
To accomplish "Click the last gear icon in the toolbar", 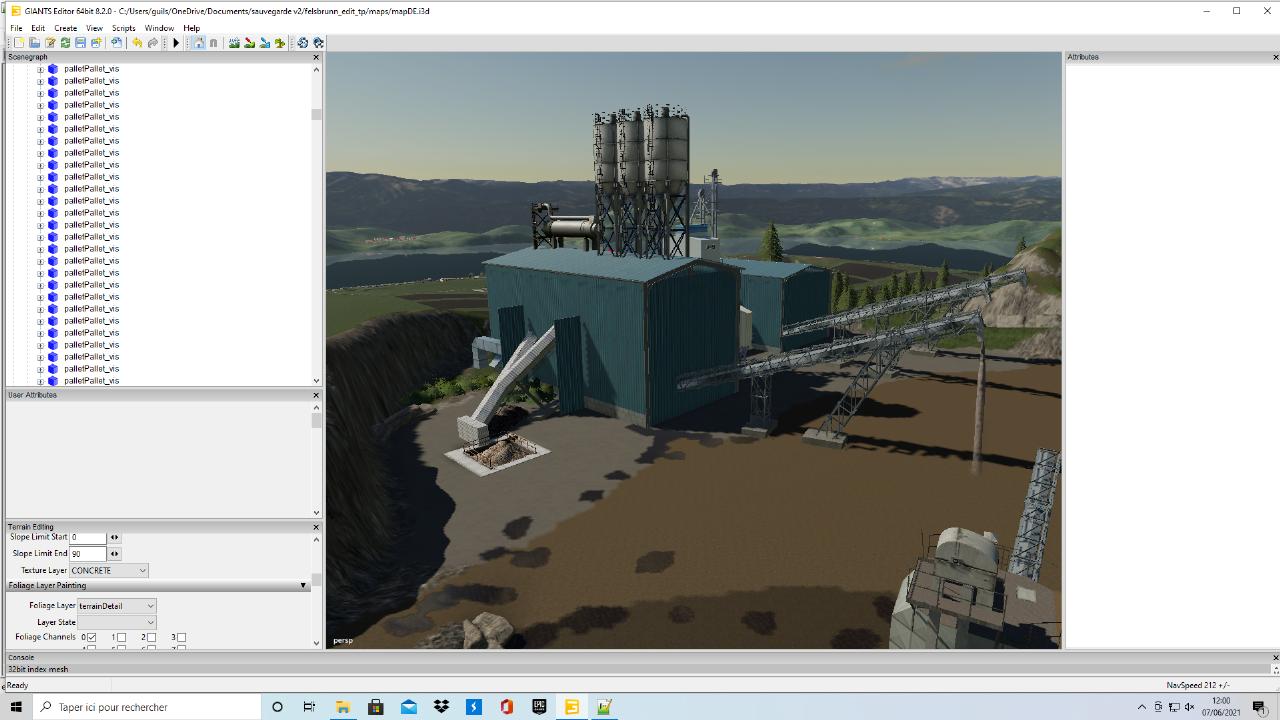I will tap(319, 43).
